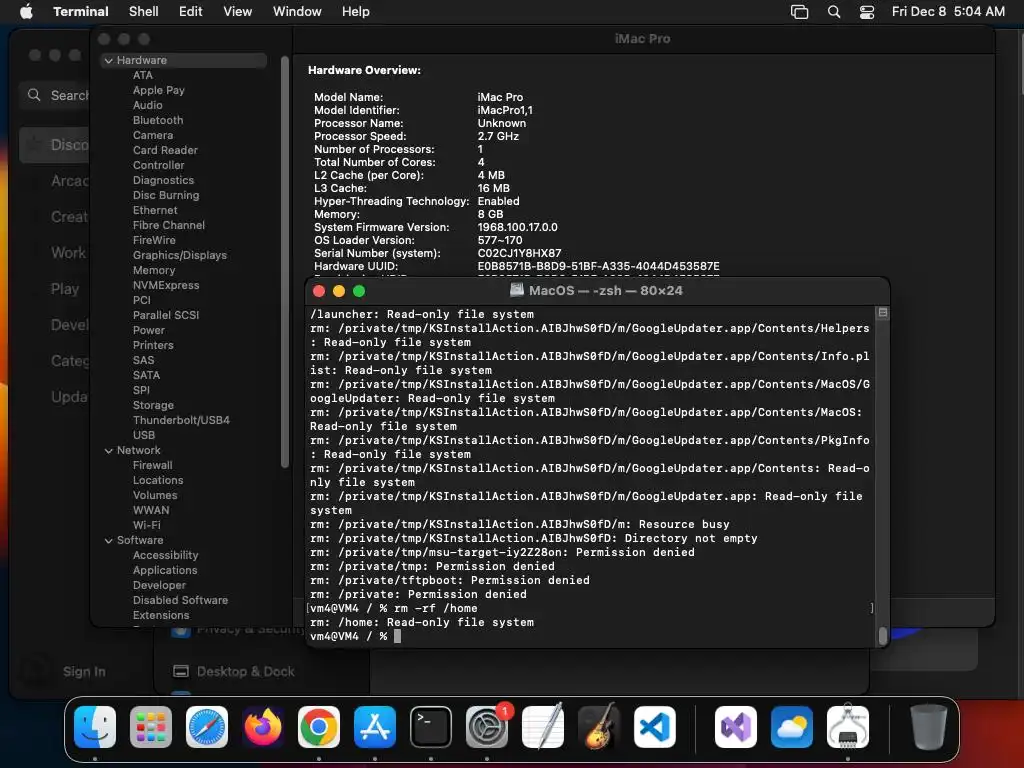Screen dimensions: 1024x768
Task: Click the Model Identifier iMacPro1,1 value
Action: 505,110
